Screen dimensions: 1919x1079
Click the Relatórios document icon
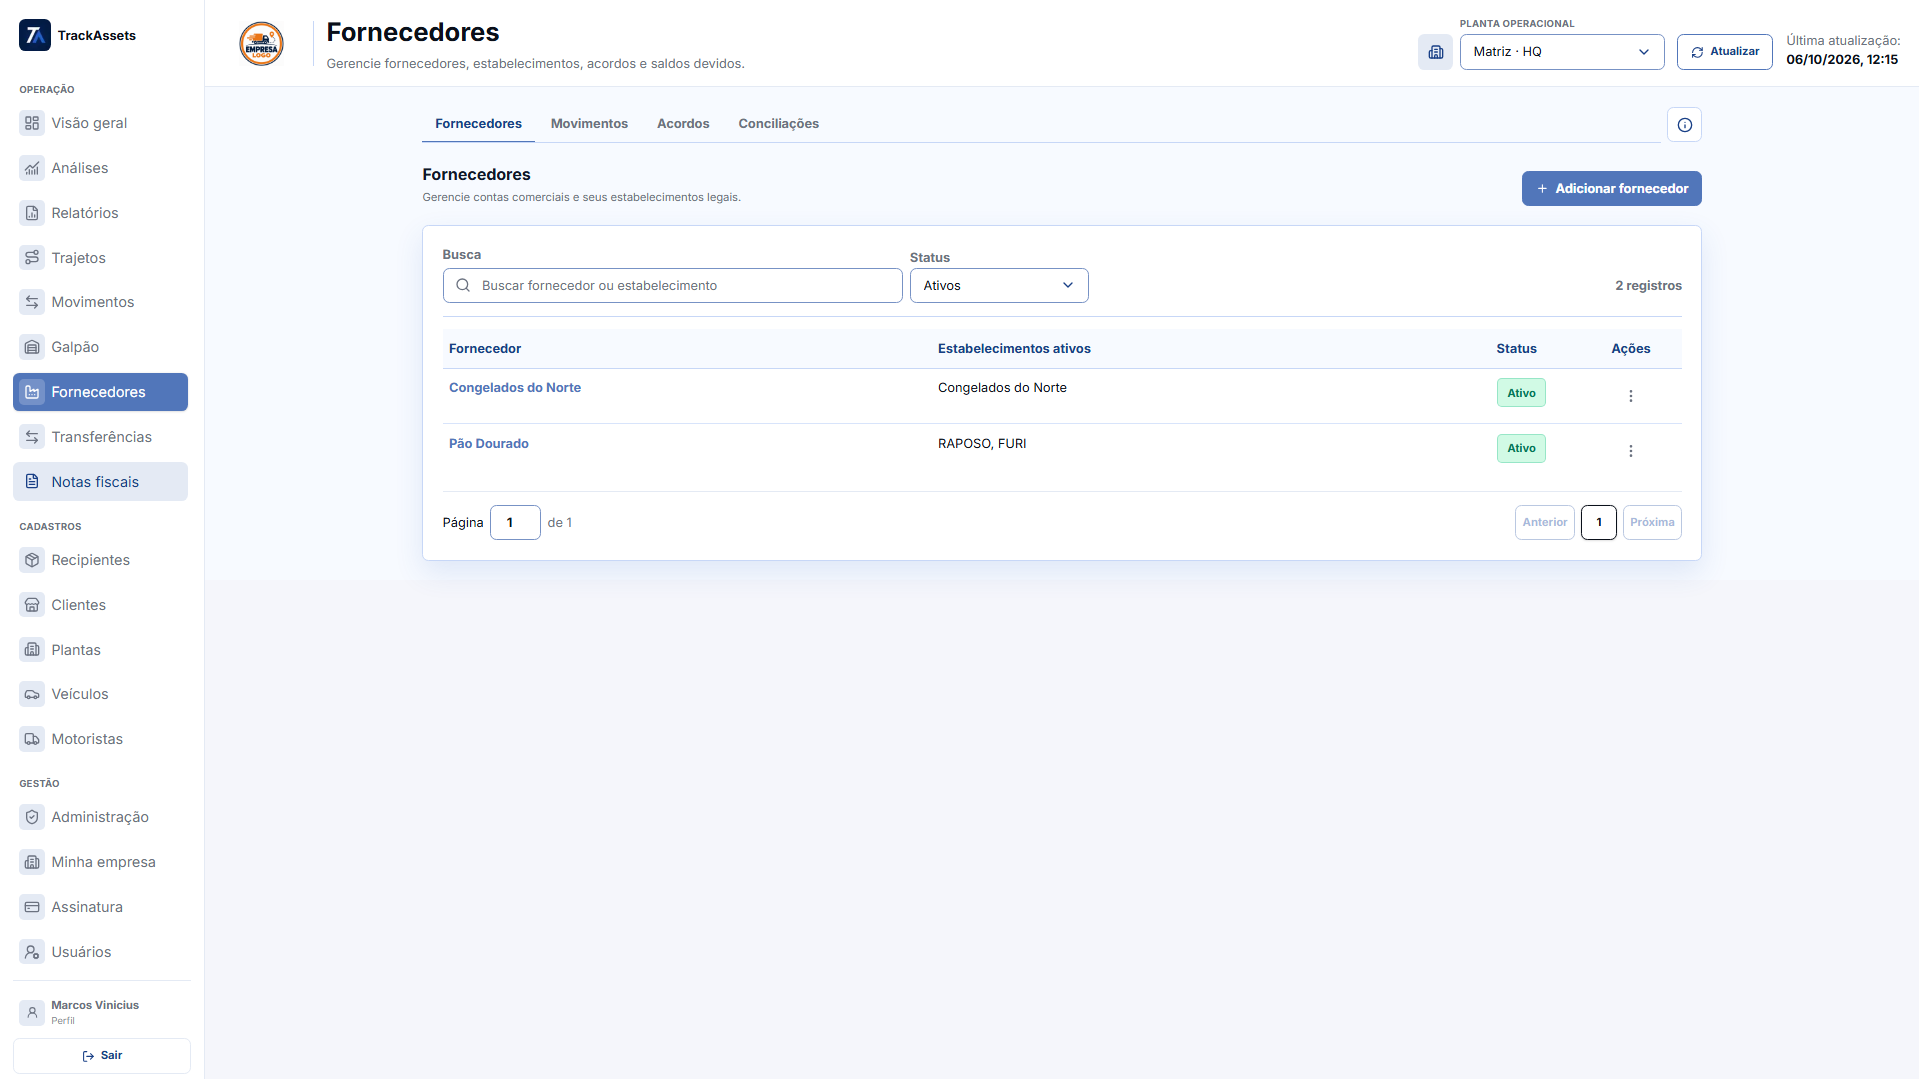(32, 213)
